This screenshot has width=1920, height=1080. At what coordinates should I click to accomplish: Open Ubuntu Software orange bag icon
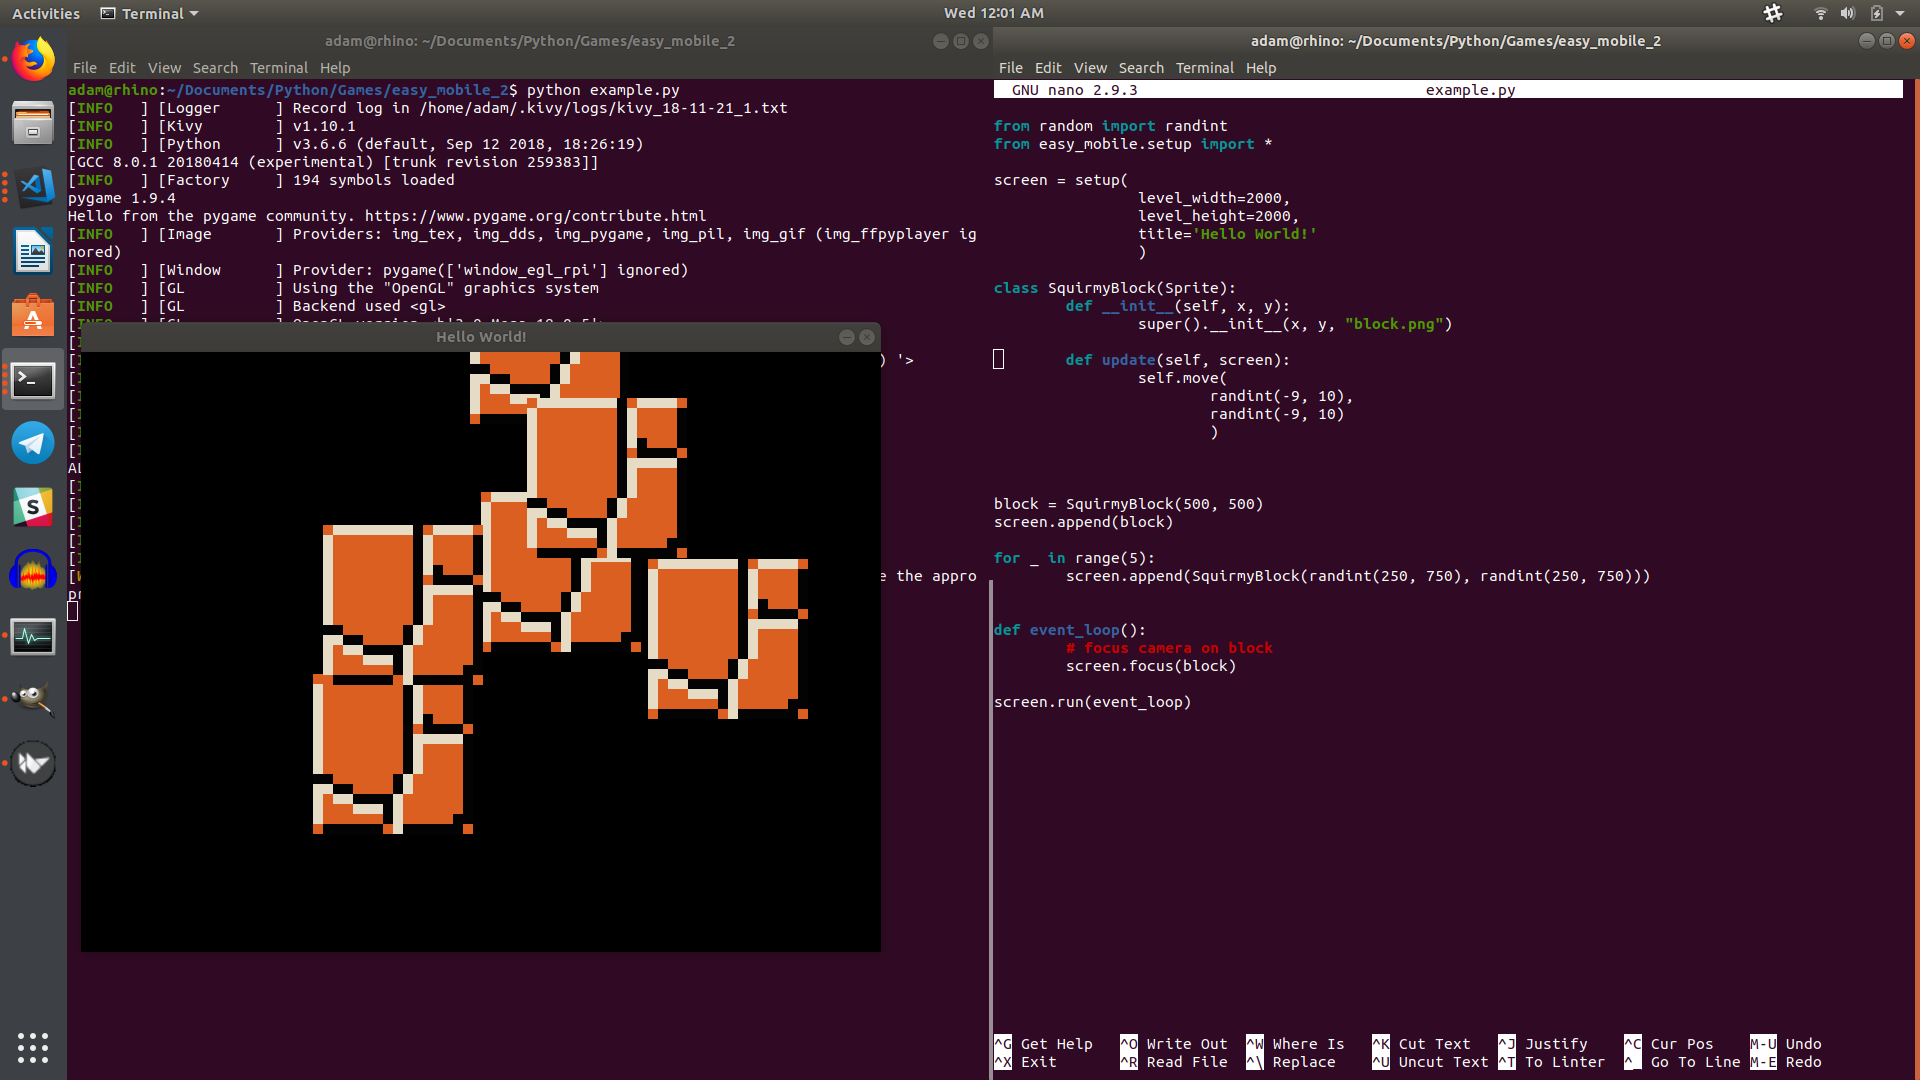tap(33, 316)
